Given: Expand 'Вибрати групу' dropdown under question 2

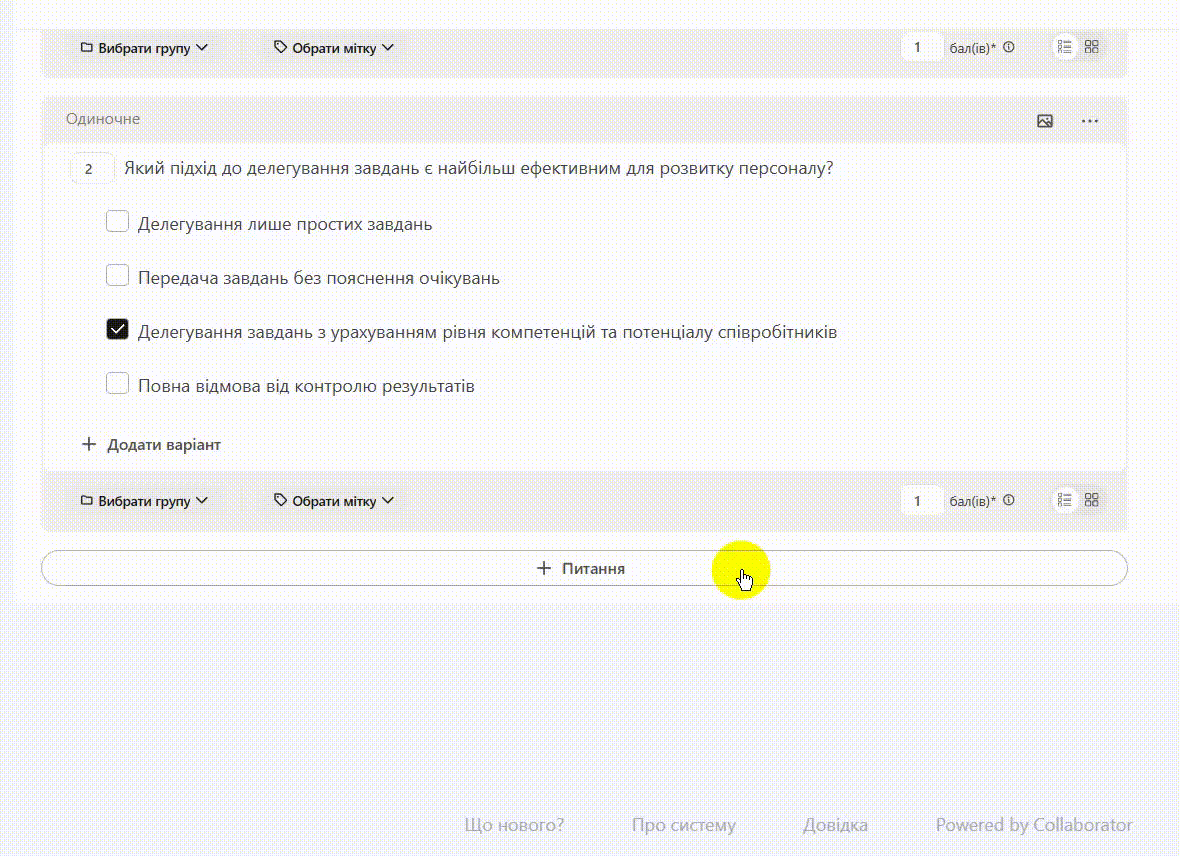Looking at the screenshot, I should point(144,501).
